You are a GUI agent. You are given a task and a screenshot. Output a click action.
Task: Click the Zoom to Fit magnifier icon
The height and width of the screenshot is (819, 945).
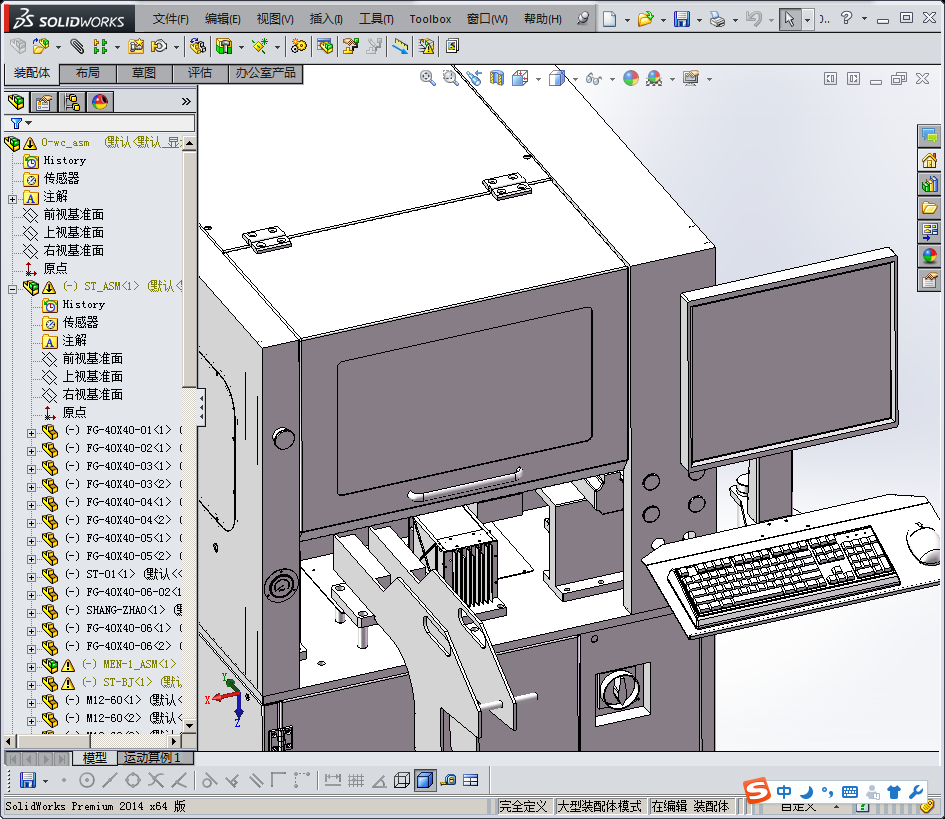coord(428,78)
